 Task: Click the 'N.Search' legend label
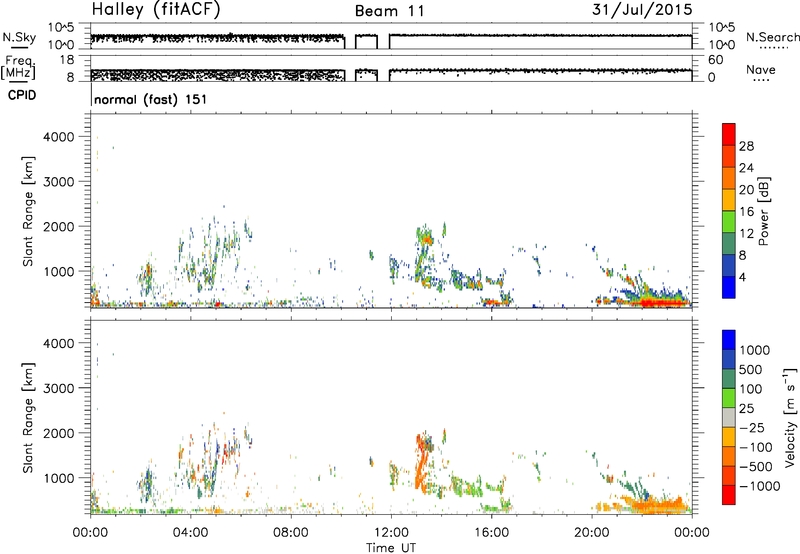coord(772,37)
